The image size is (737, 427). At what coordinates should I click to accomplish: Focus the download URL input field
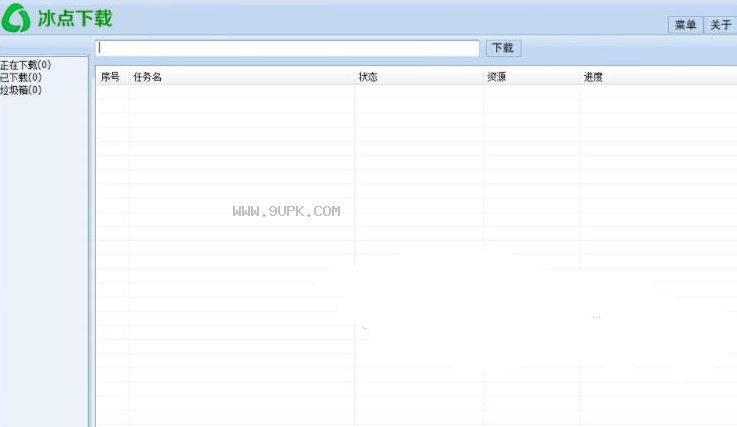click(288, 48)
